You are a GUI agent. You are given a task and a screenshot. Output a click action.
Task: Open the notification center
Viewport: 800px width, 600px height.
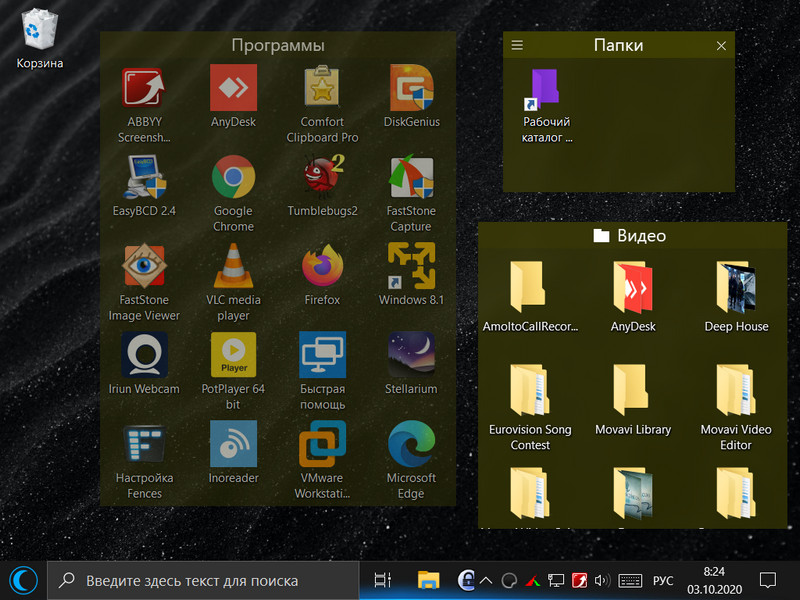click(768, 581)
